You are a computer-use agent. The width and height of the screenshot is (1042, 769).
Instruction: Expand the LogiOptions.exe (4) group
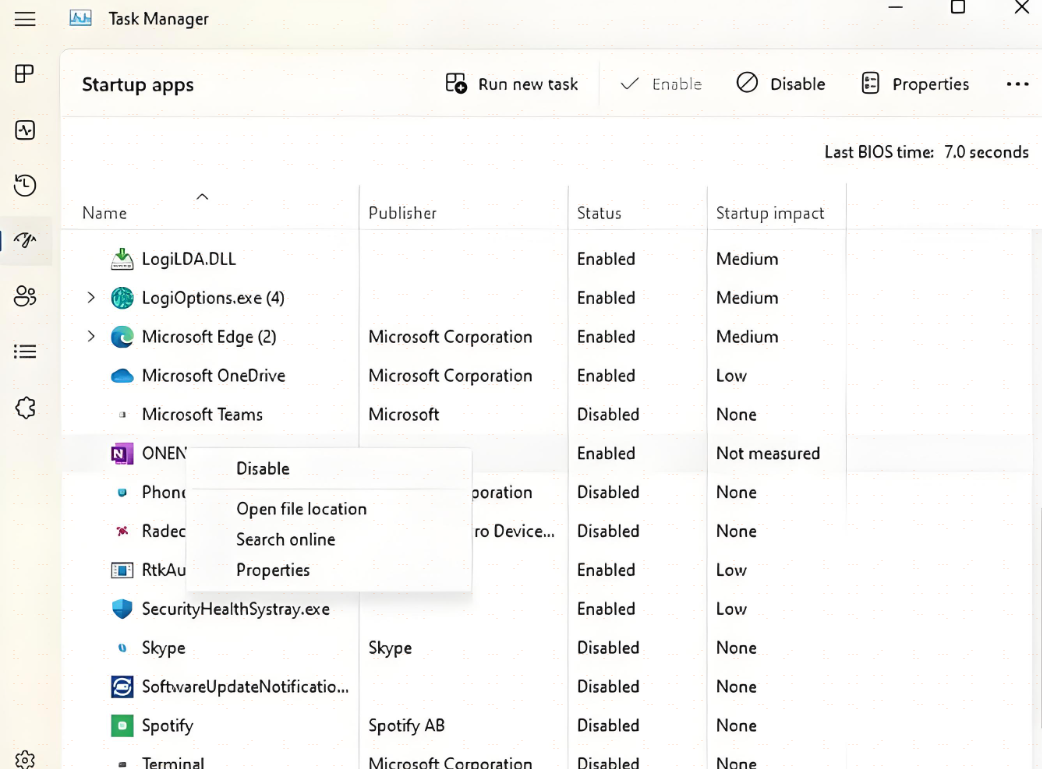coord(91,298)
